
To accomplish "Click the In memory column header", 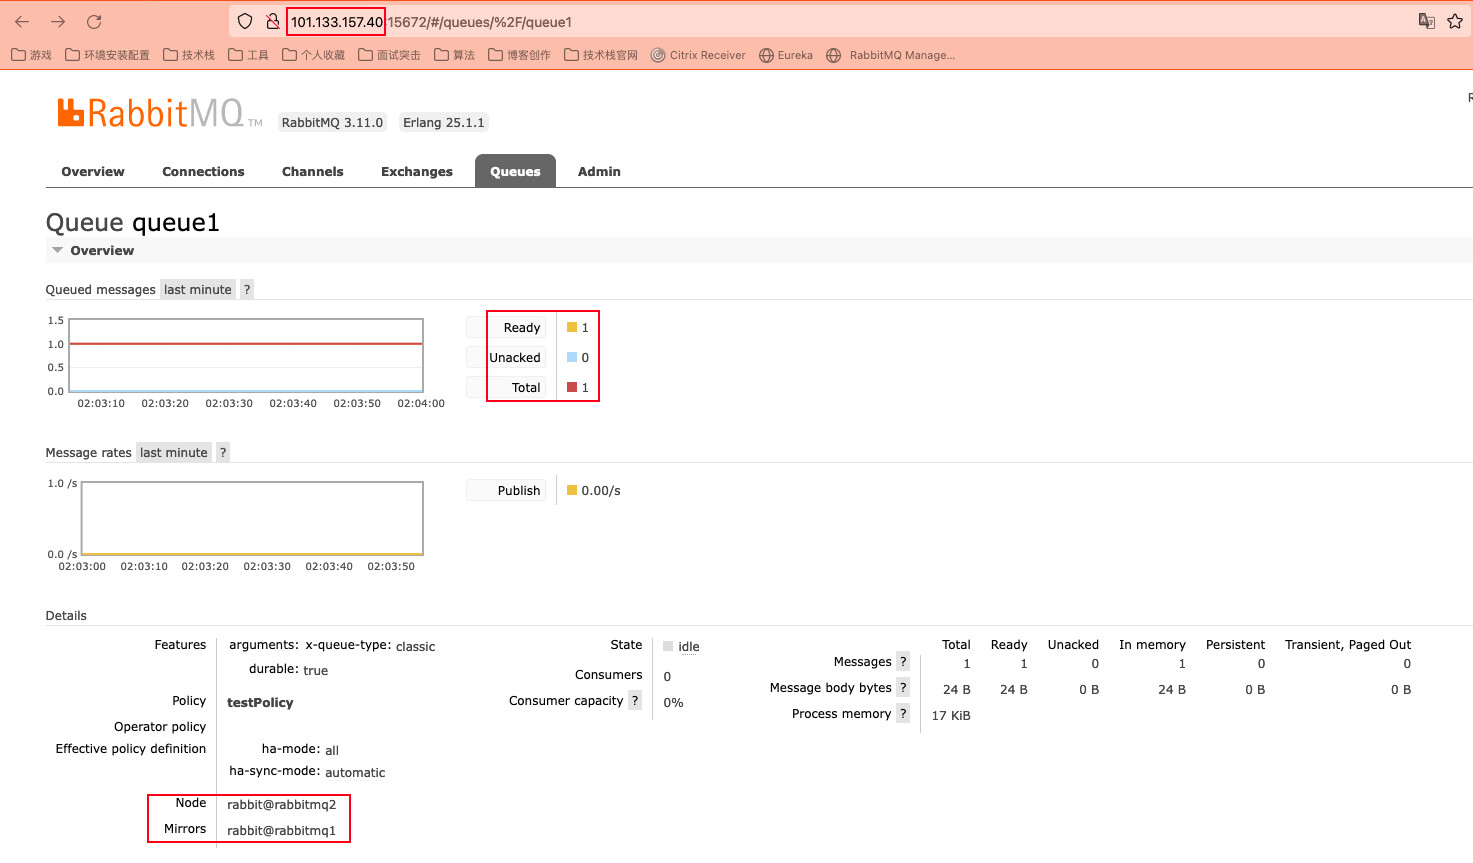I will click(x=1152, y=644).
